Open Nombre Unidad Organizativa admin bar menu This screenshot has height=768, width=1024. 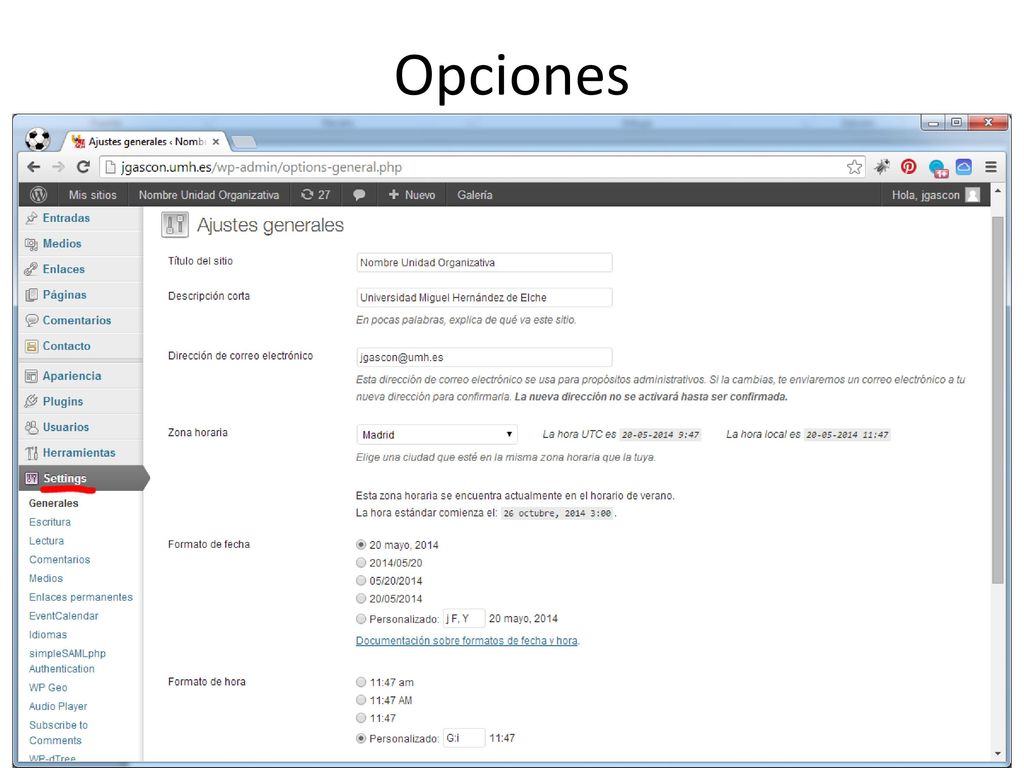pos(209,195)
